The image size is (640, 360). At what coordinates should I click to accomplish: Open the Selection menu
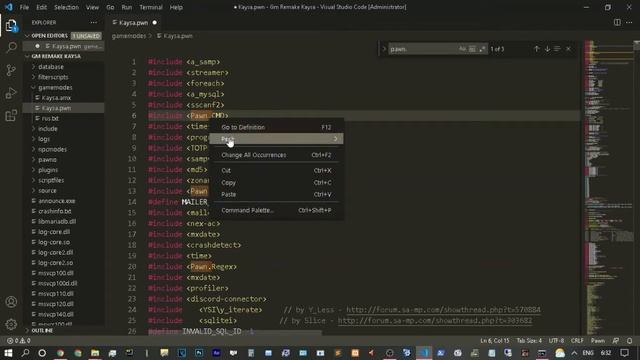(66, 7)
